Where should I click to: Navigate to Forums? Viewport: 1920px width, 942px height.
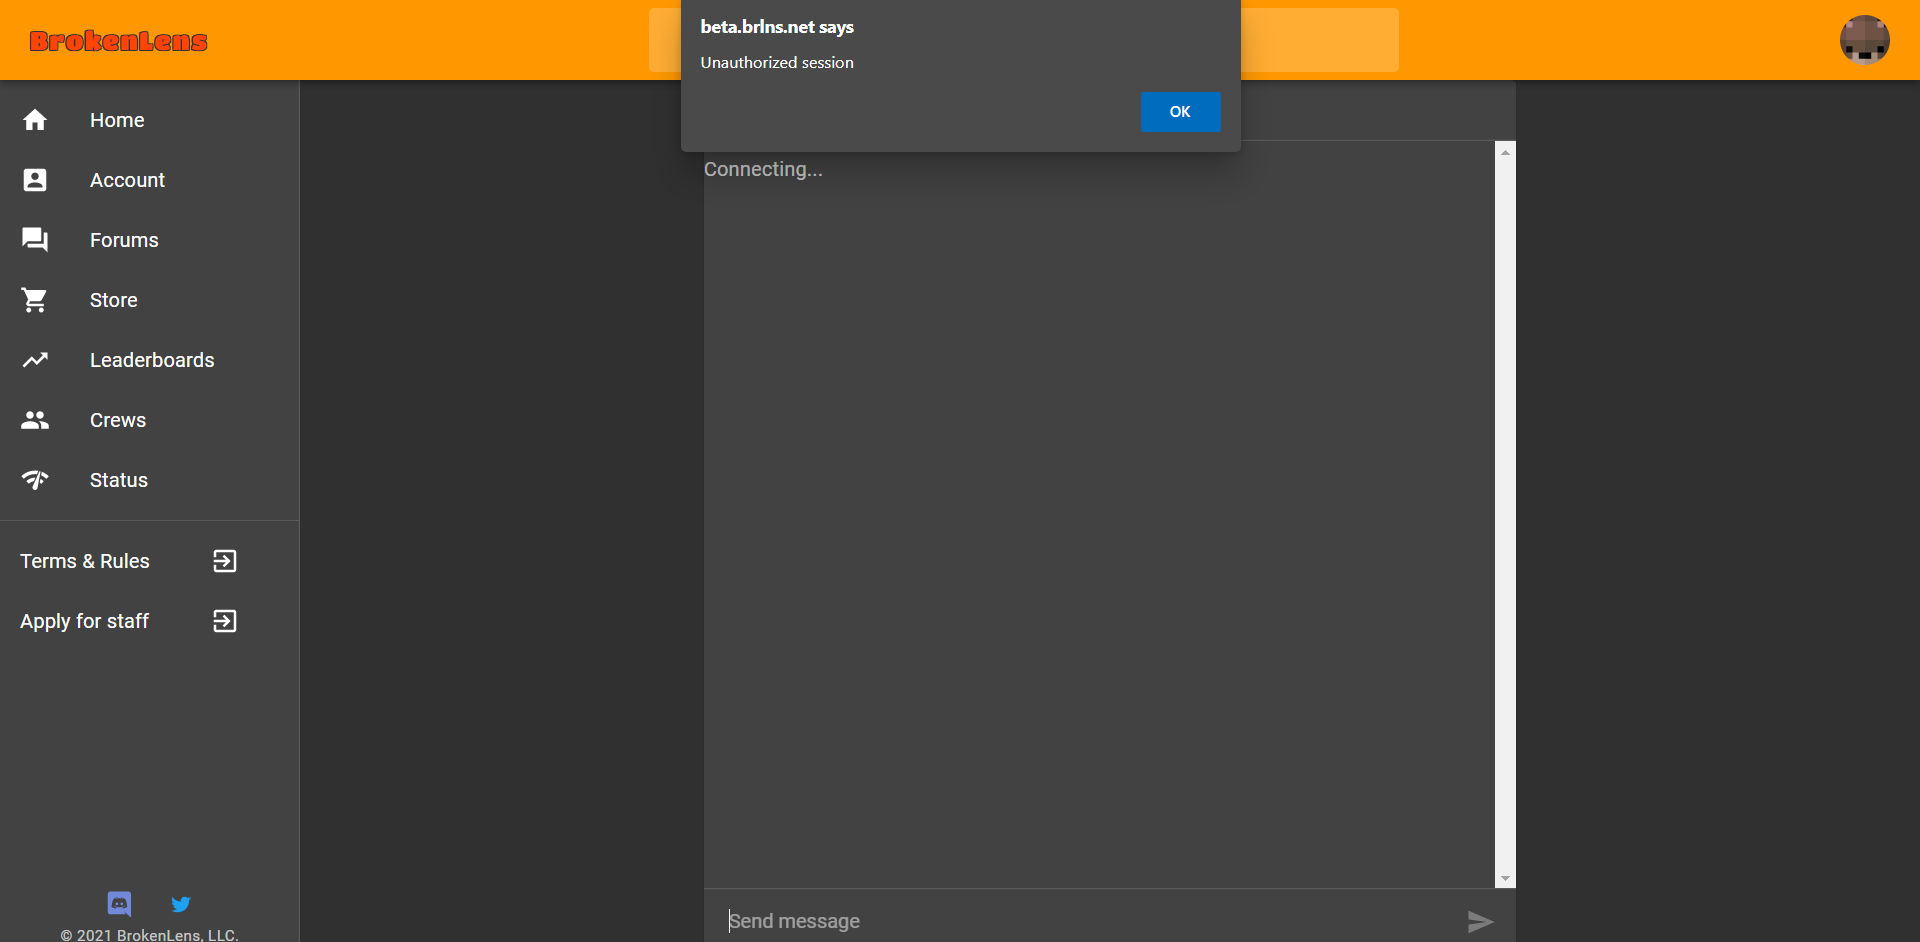[124, 240]
